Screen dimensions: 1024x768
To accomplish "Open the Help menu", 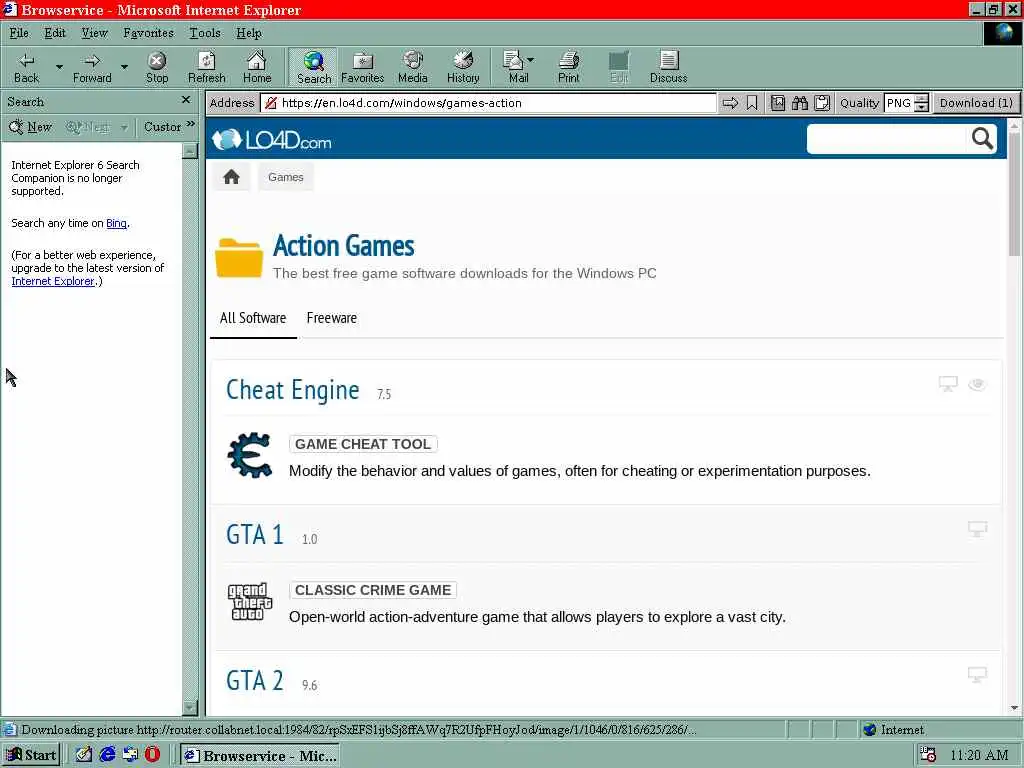I will tap(249, 33).
